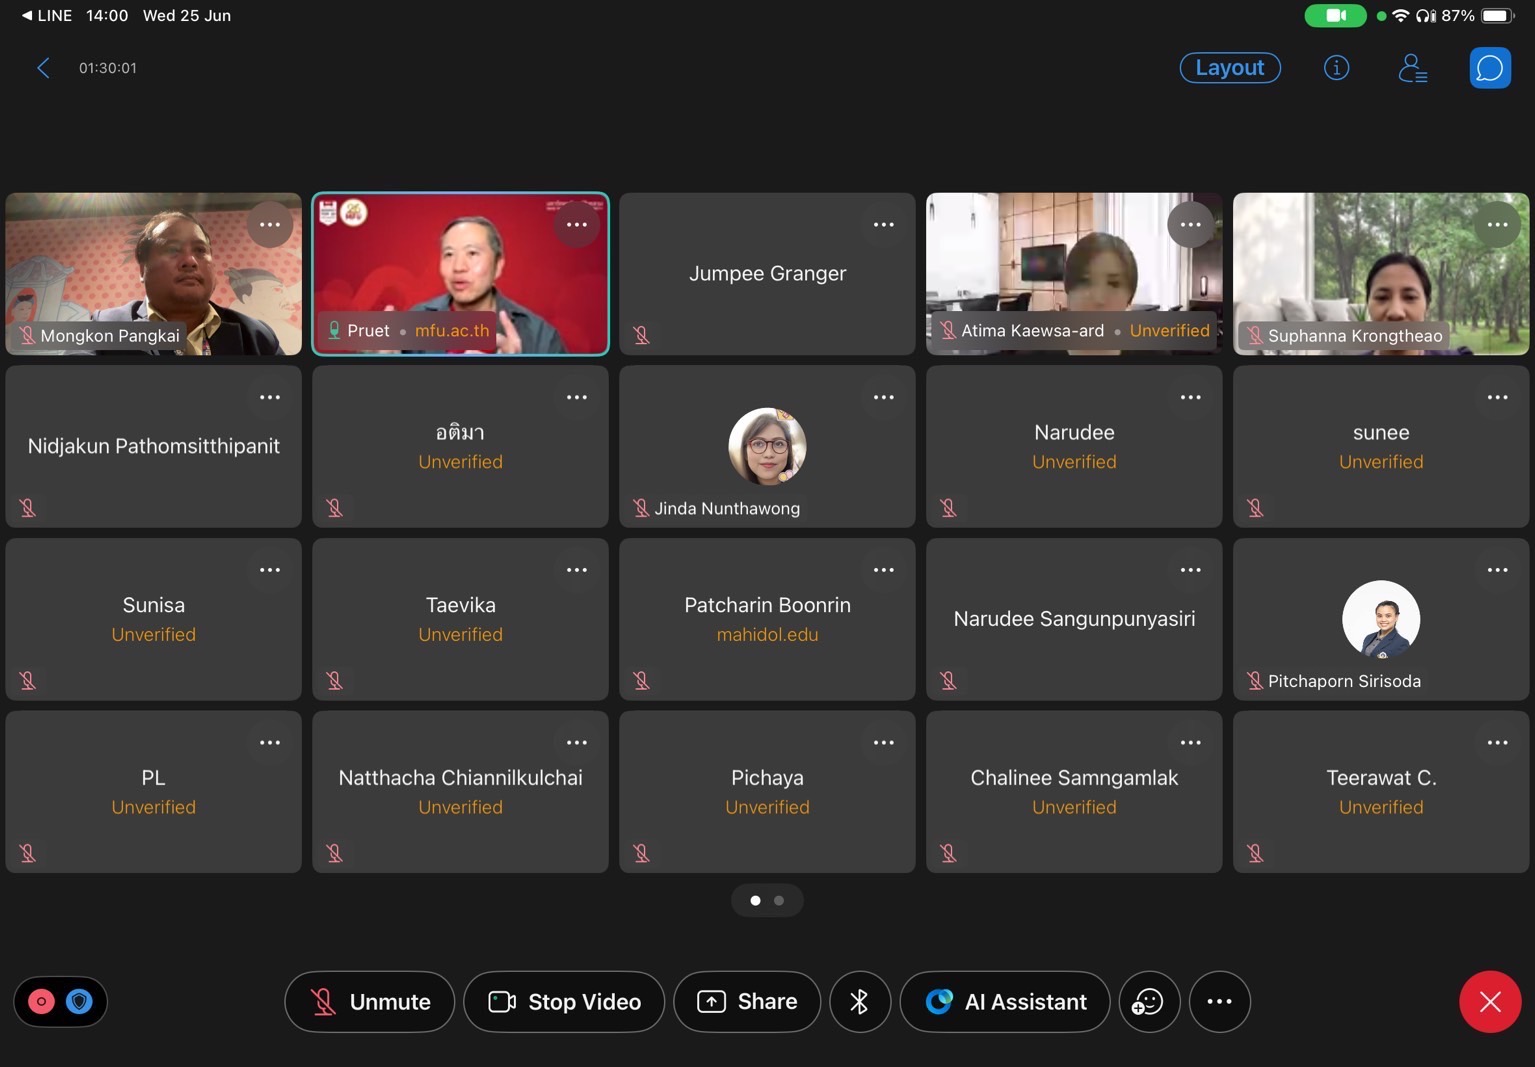Unmute your microphone

click(x=369, y=1001)
